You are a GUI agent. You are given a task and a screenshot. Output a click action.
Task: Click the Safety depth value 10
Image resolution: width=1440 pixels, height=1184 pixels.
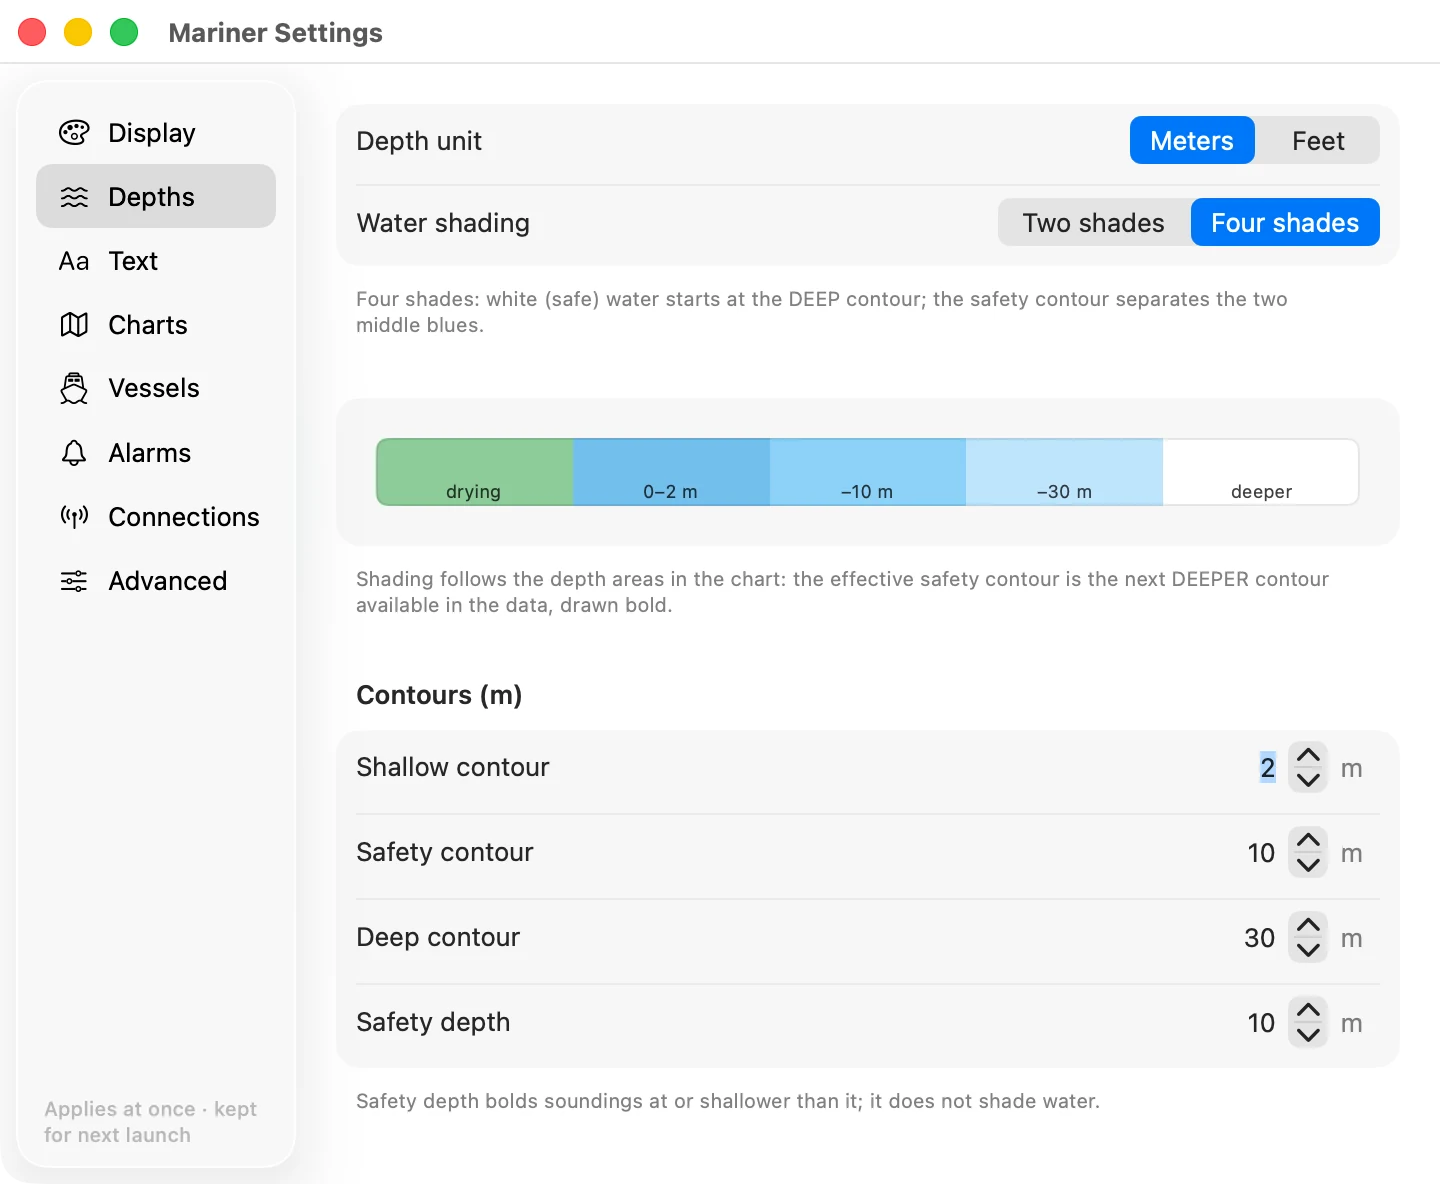point(1261,1023)
